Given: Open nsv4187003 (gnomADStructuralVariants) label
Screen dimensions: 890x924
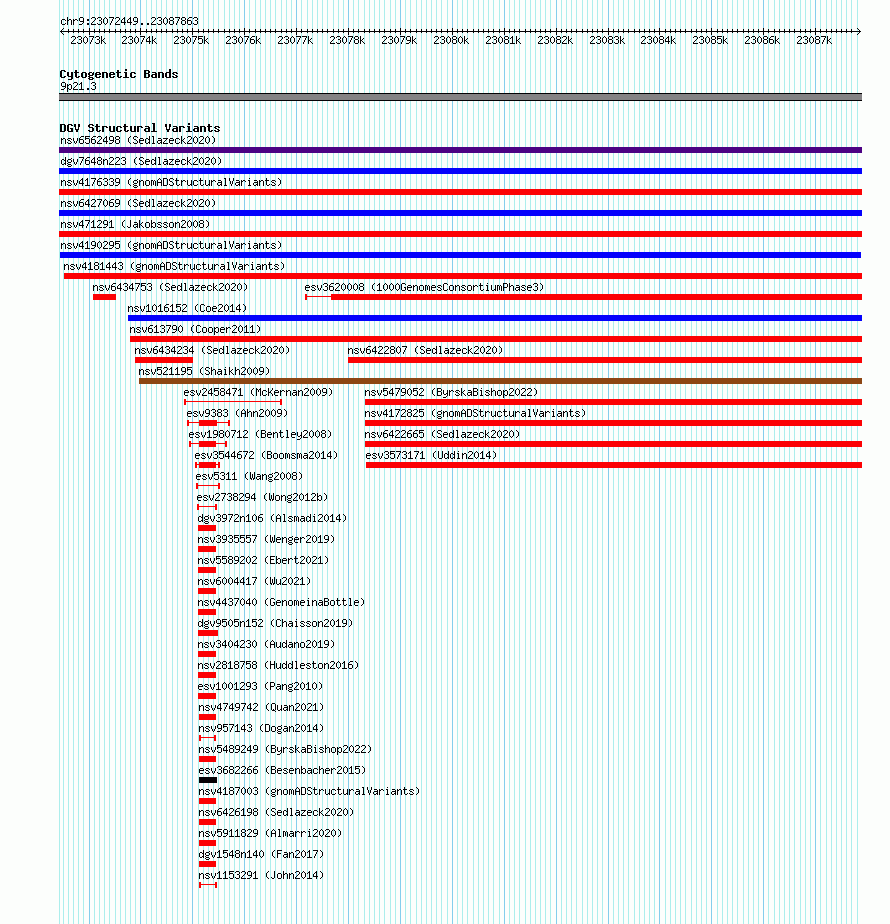Looking at the screenshot, I should 309,791.
